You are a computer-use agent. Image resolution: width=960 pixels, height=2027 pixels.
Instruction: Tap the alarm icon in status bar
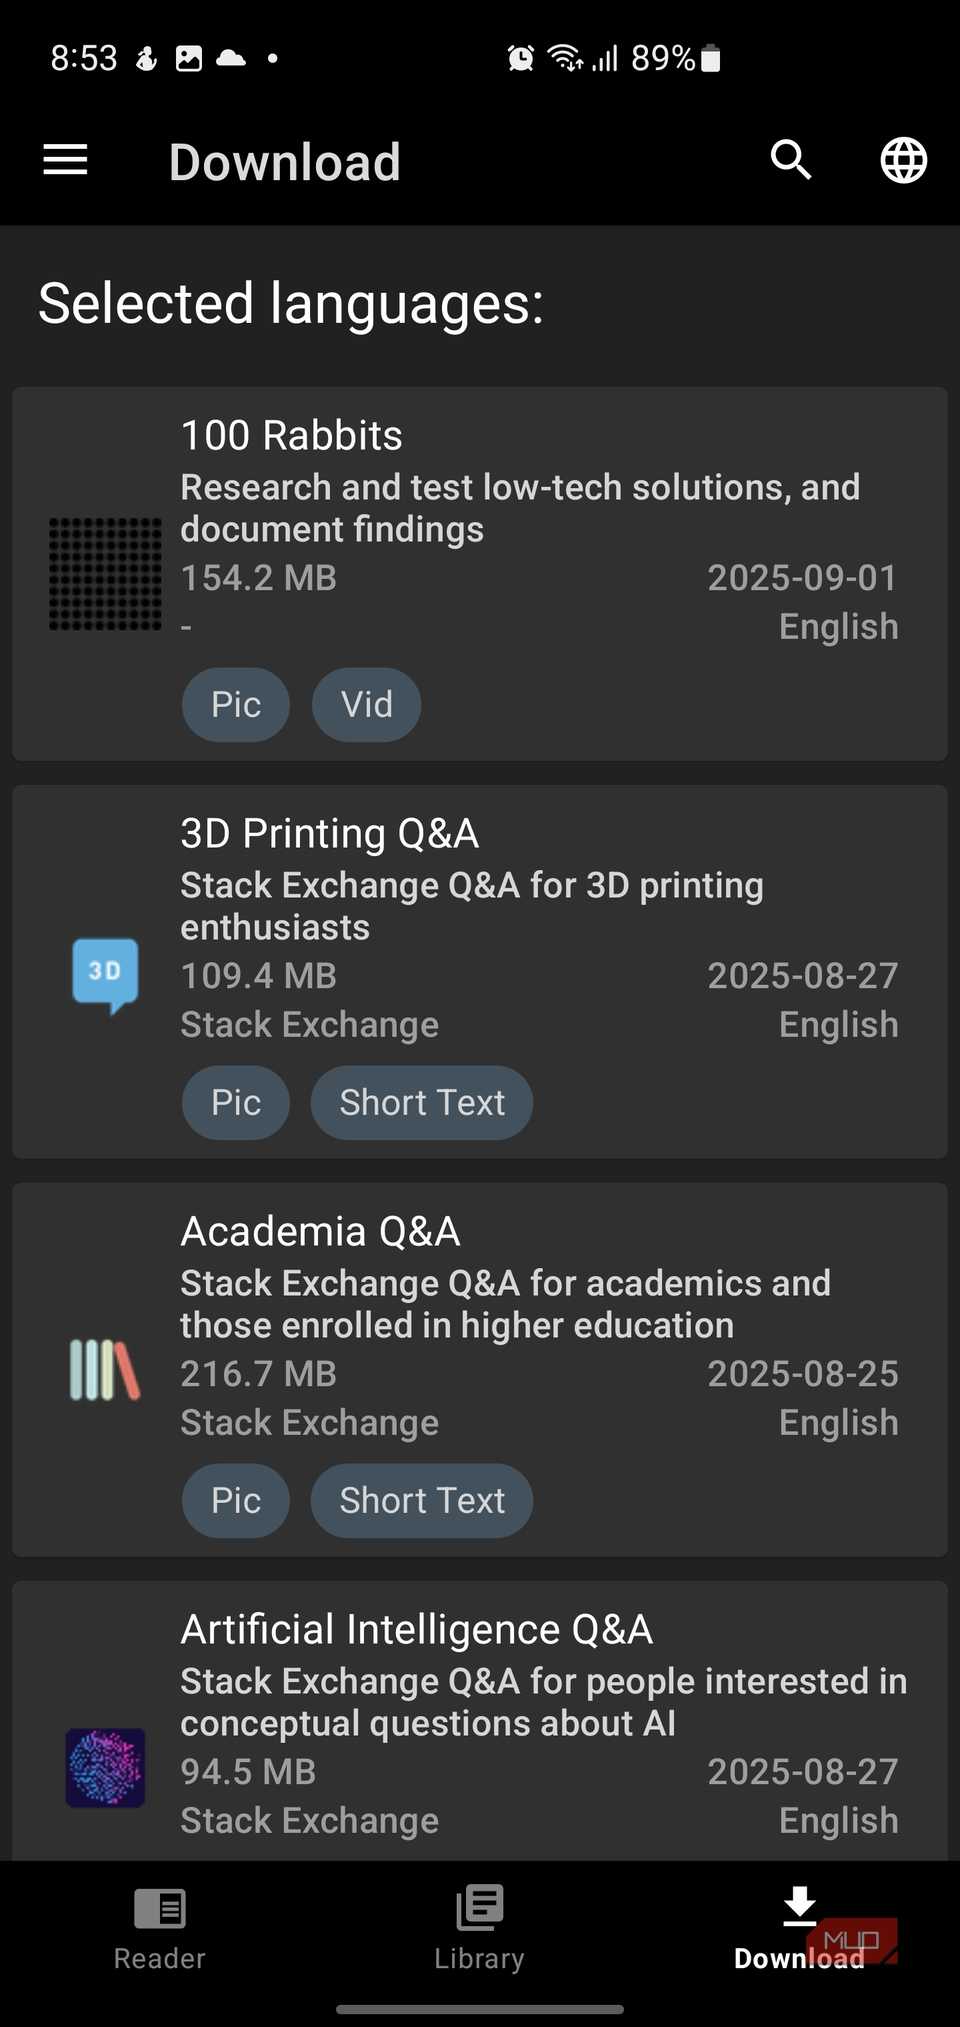(x=520, y=58)
